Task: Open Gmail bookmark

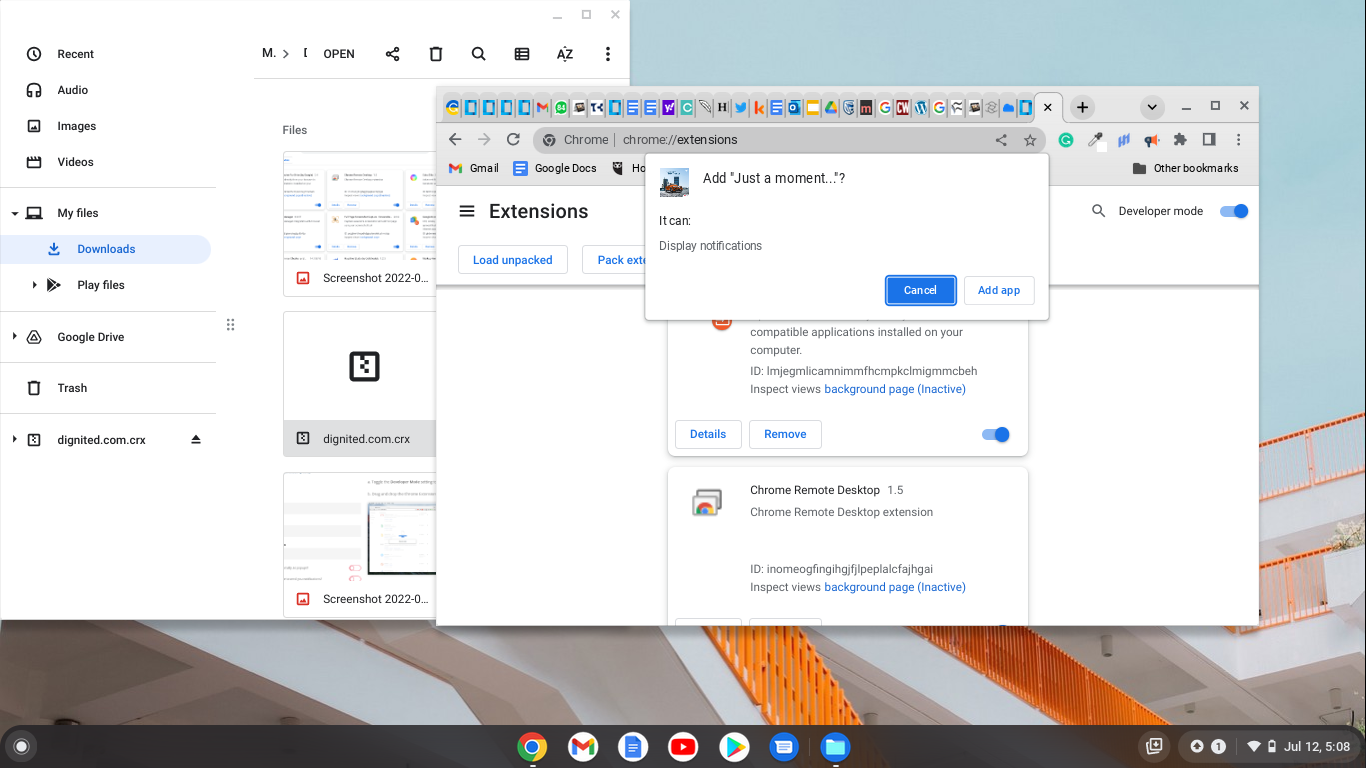Action: [474, 168]
